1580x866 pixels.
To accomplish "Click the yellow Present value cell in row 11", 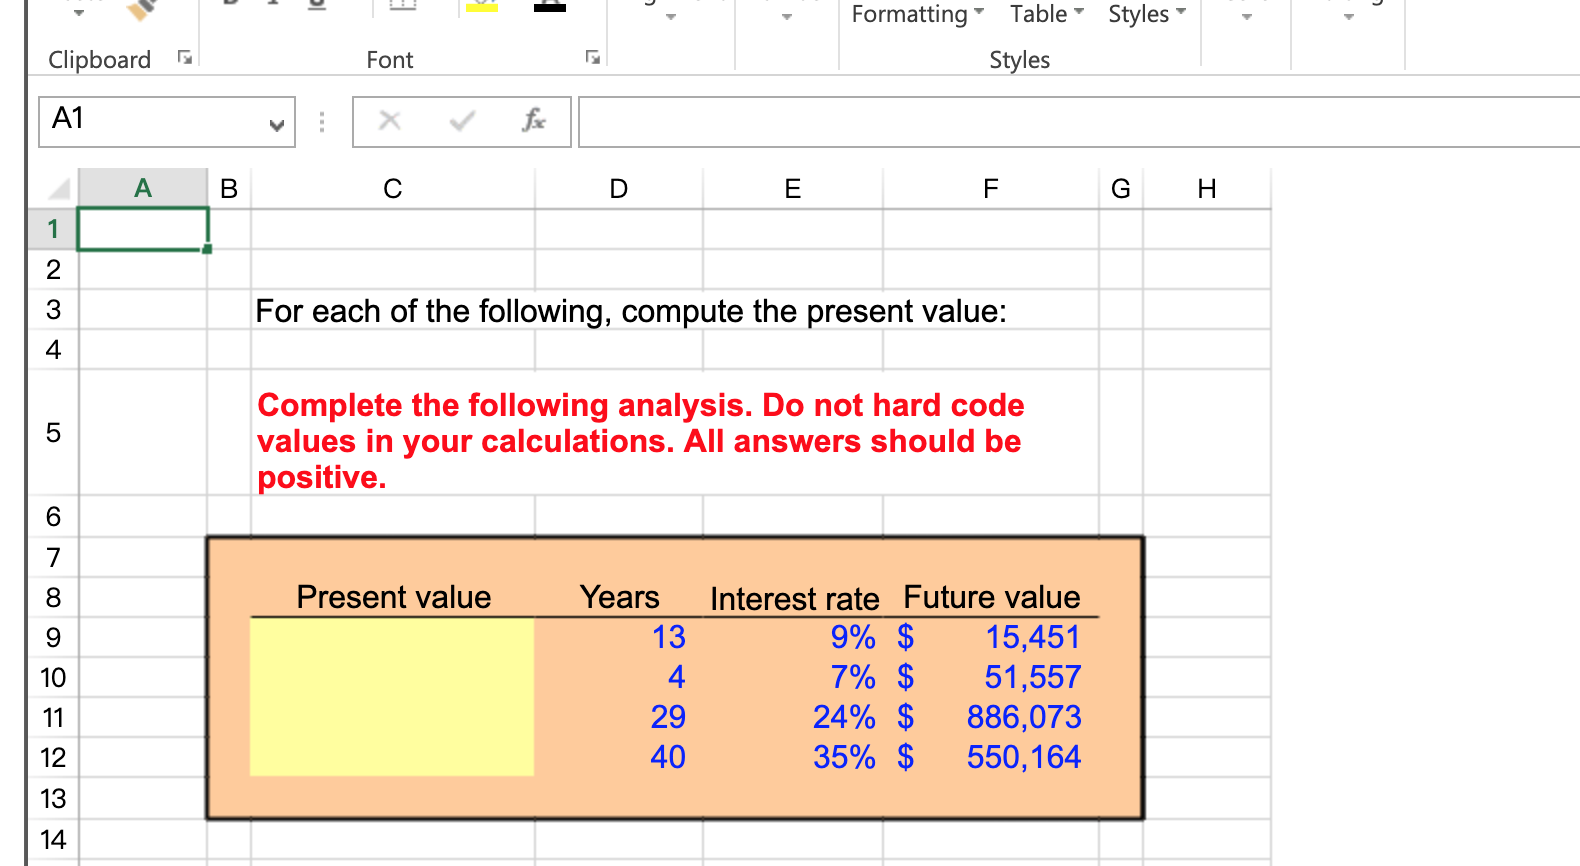I will point(393,717).
